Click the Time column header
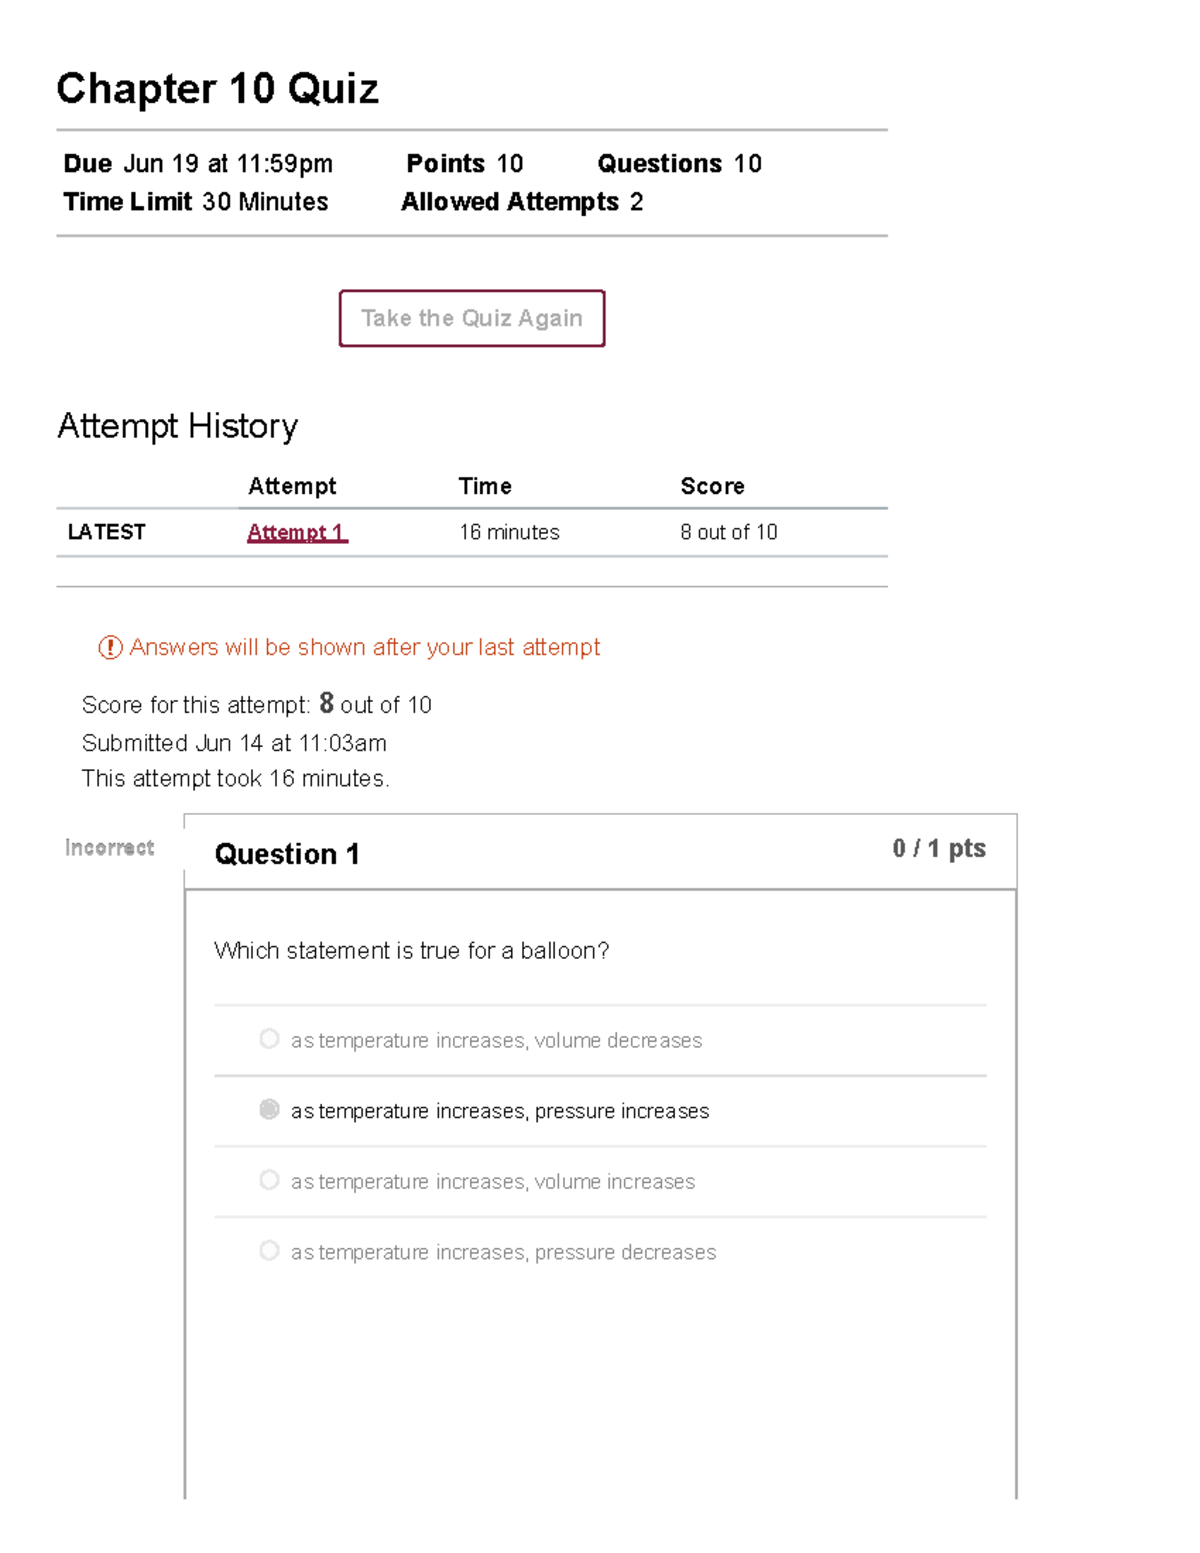1200x1553 pixels. point(485,486)
